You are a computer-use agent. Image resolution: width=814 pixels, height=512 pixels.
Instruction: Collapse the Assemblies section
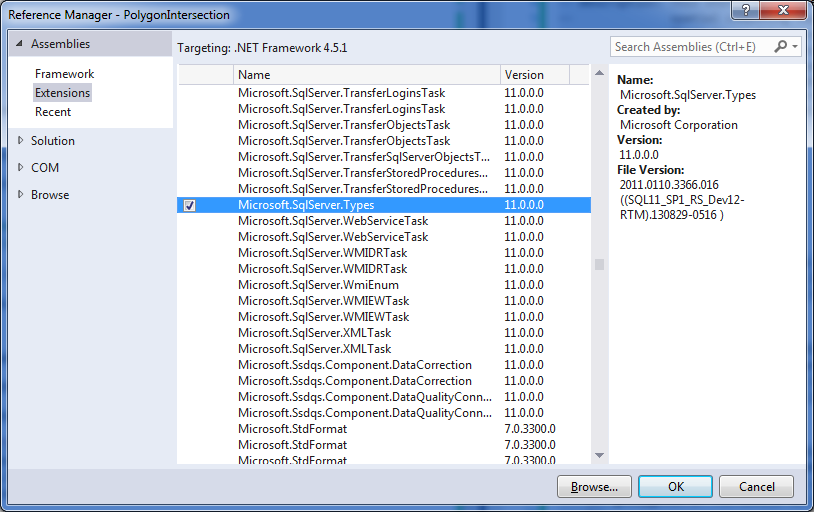click(x=19, y=44)
